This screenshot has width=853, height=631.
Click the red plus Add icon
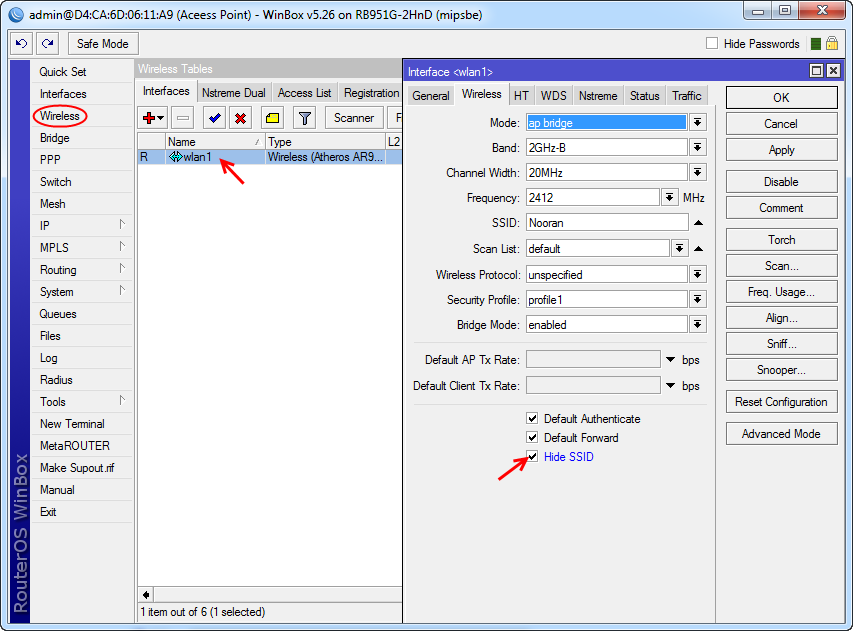153,117
